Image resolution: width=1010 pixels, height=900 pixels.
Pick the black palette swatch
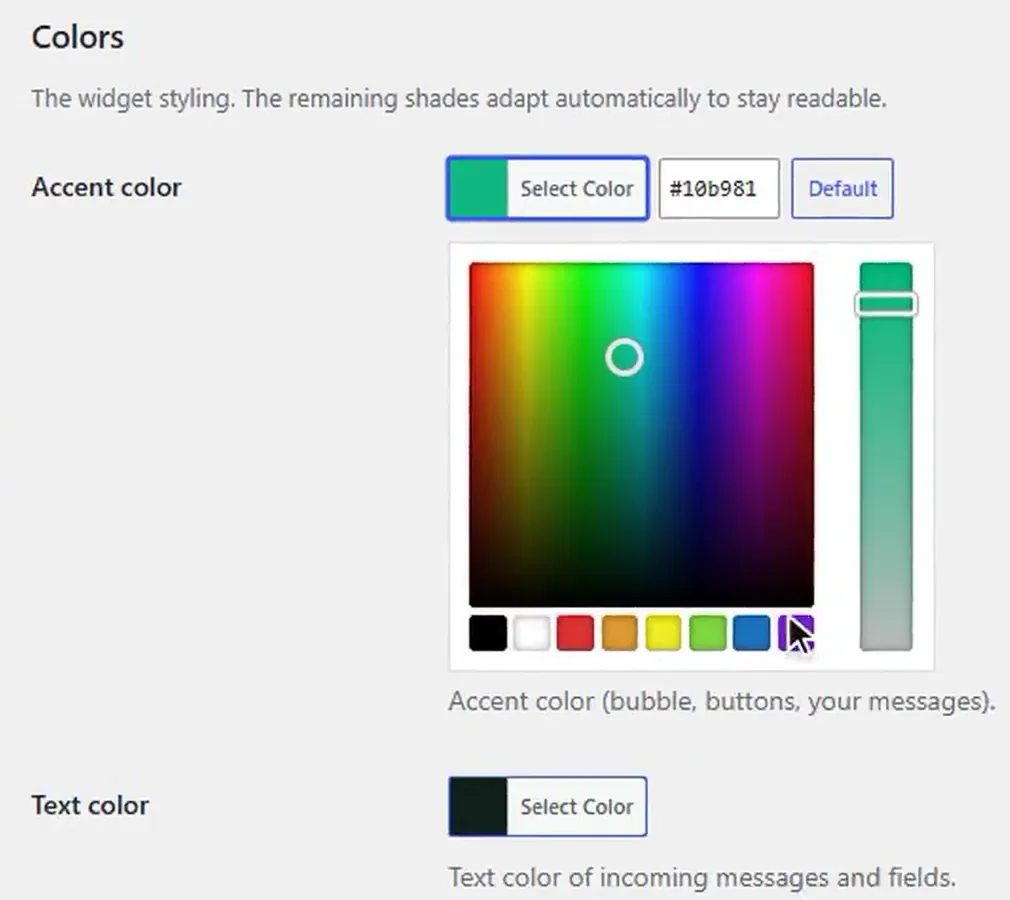[488, 633]
